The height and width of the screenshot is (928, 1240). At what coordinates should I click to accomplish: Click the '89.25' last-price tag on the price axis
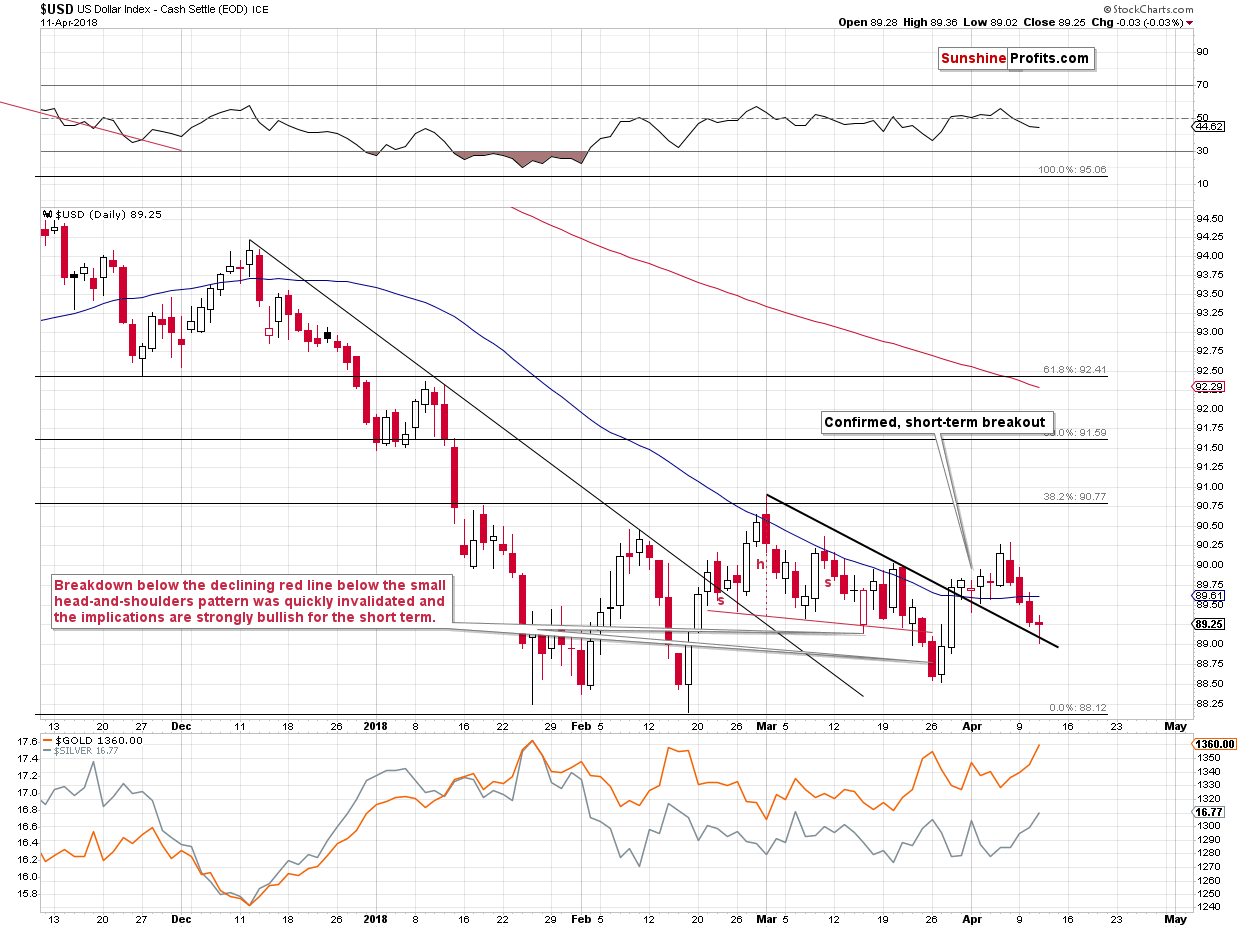1209,623
